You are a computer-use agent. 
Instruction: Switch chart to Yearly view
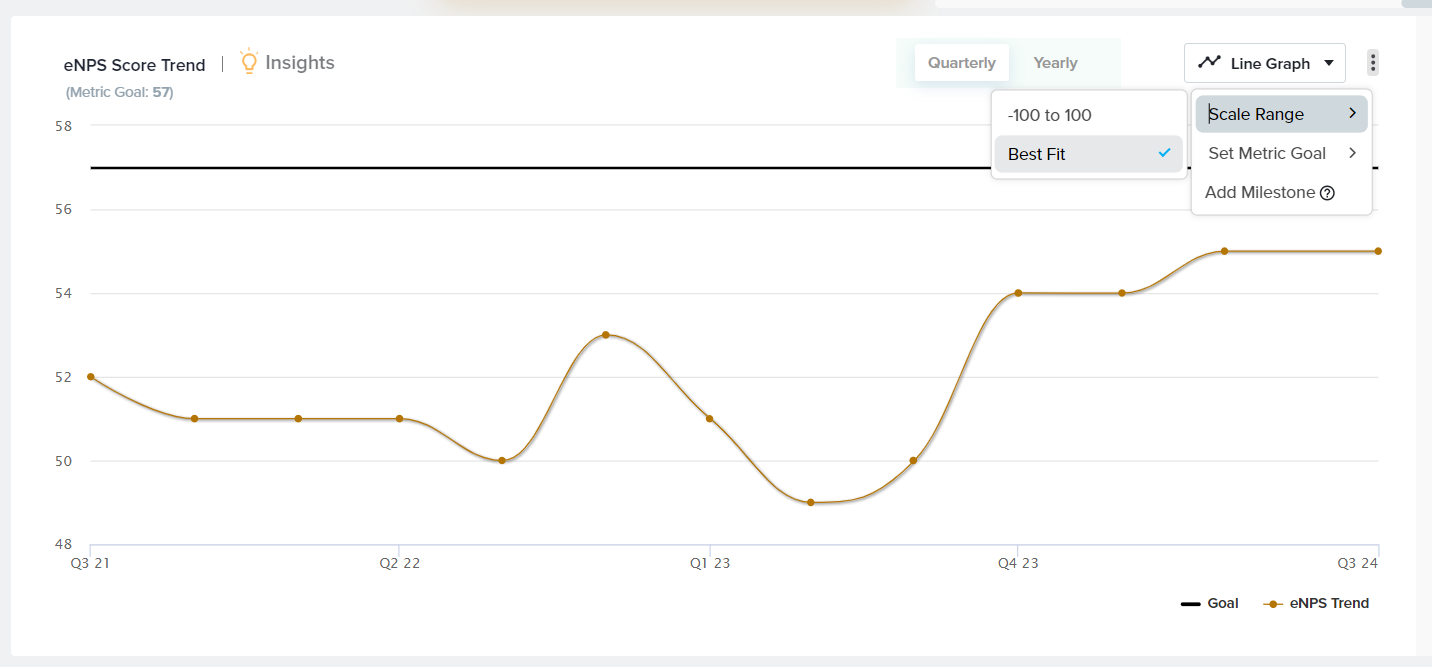pos(1055,63)
